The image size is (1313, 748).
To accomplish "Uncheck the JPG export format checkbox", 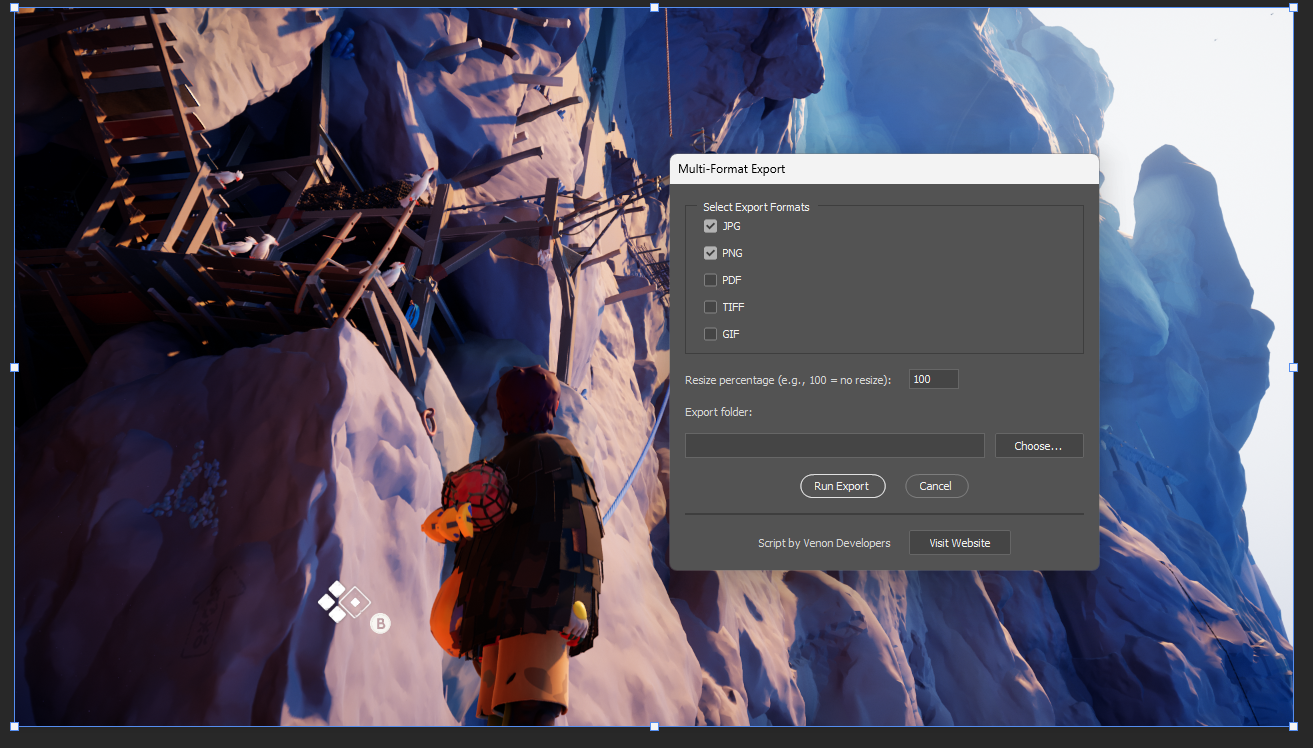I will 710,226.
